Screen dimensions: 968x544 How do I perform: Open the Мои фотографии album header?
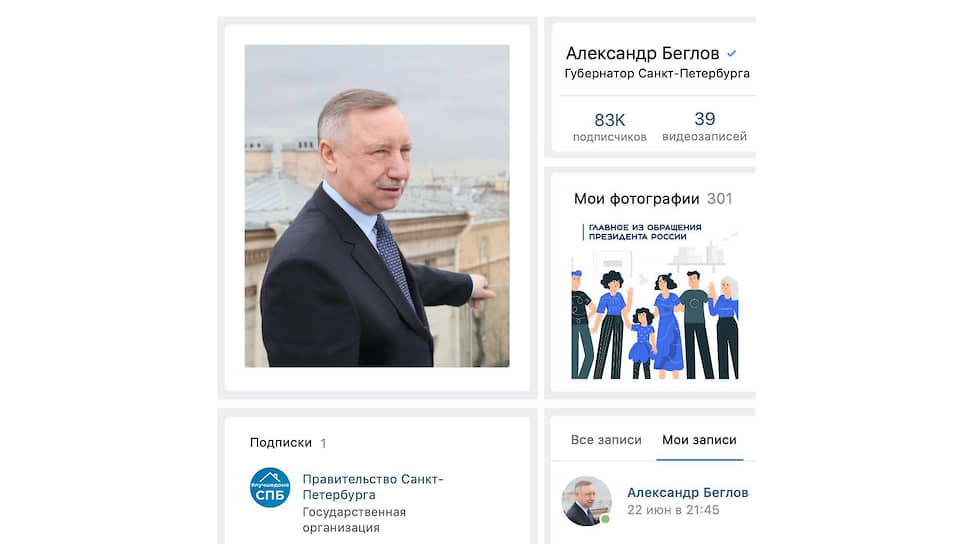(636, 199)
